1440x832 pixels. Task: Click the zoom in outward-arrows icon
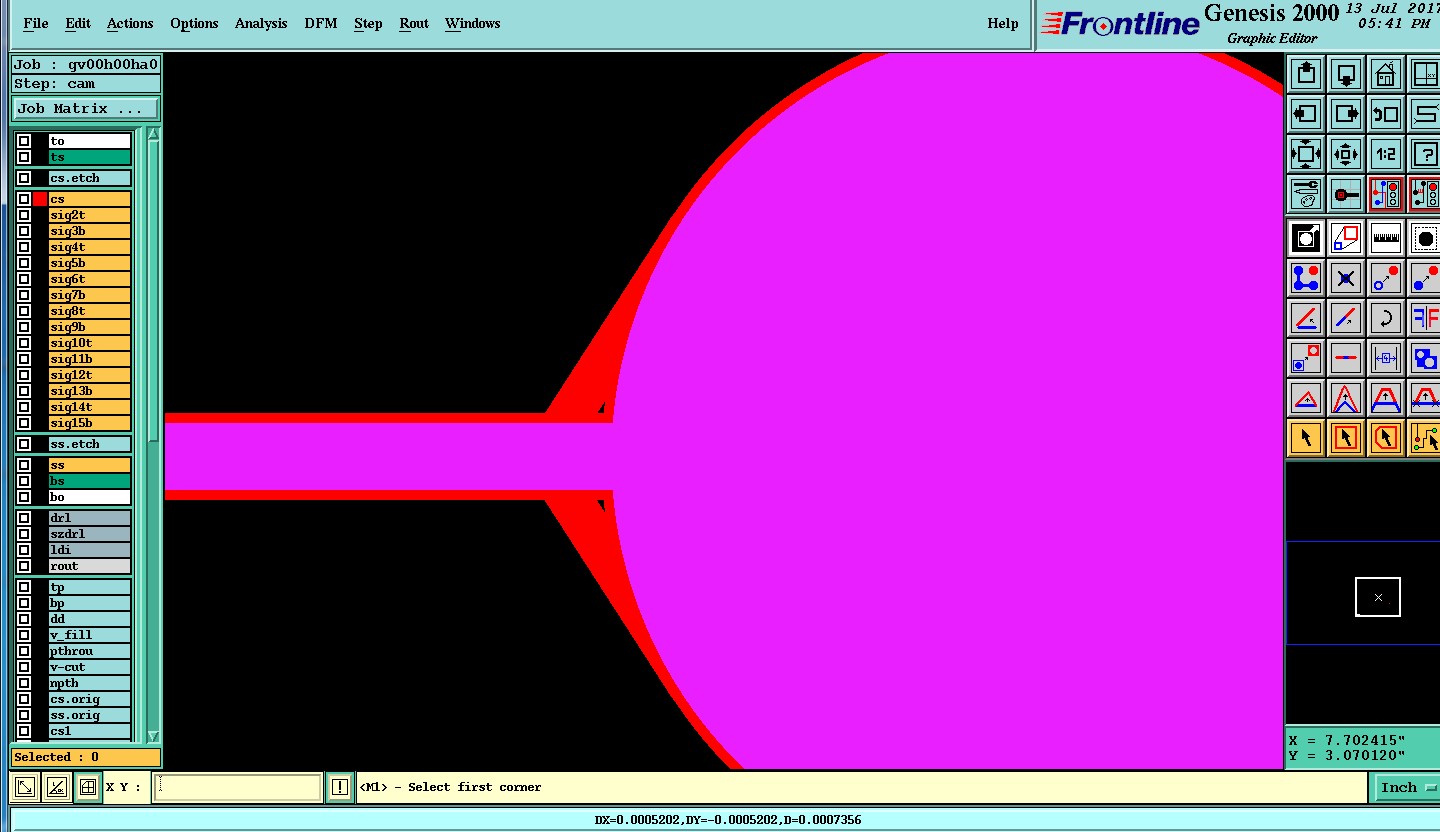coord(1306,154)
